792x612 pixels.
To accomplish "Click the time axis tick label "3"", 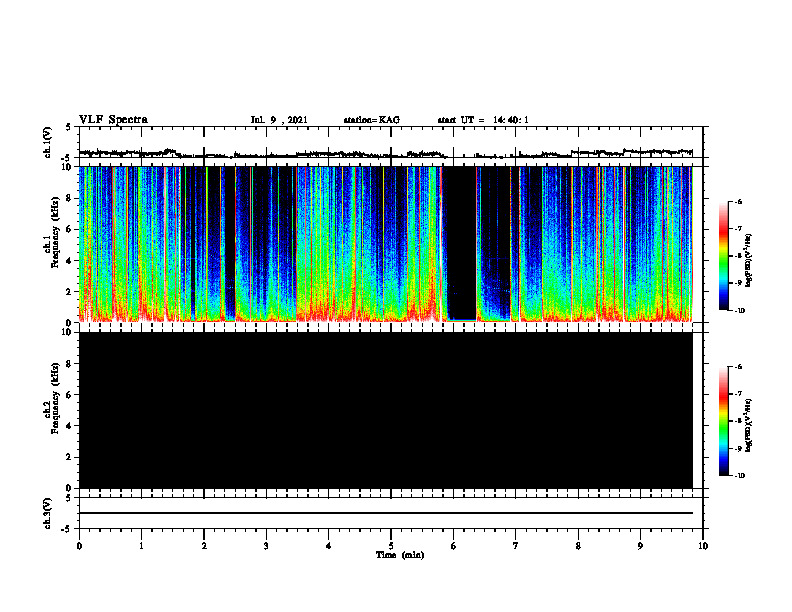I will pos(266,546).
